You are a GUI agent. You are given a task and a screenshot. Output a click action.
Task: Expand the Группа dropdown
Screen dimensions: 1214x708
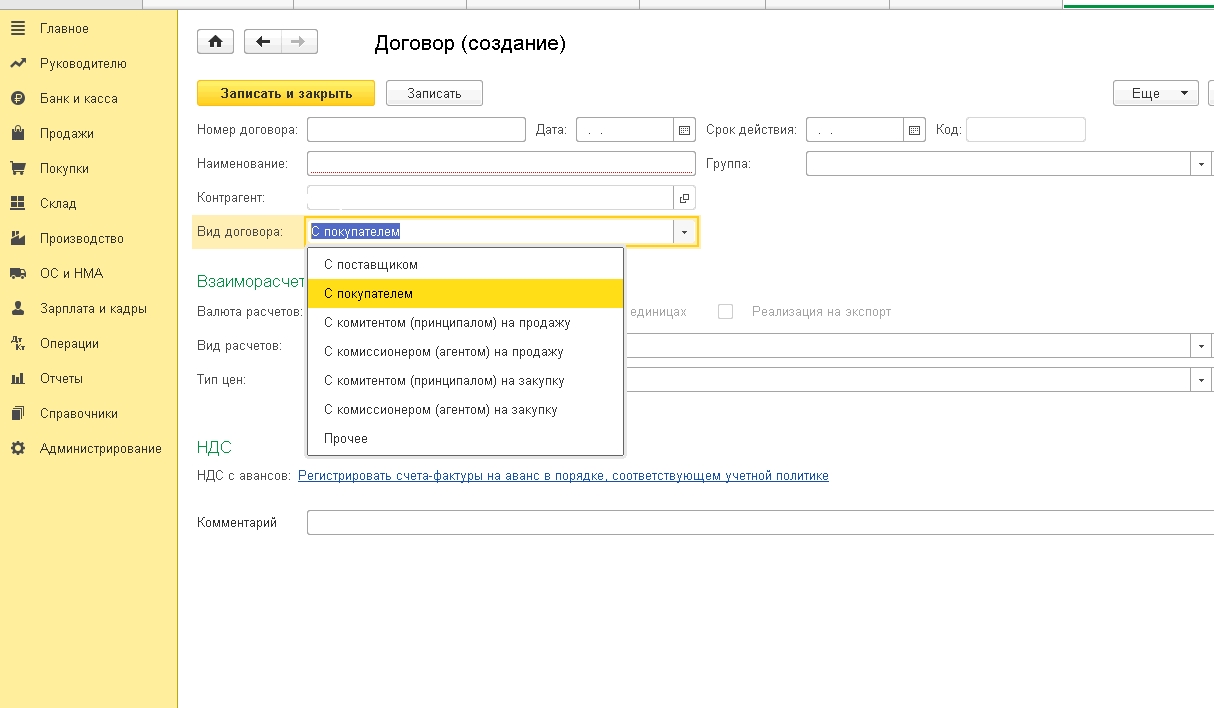tap(1200, 164)
